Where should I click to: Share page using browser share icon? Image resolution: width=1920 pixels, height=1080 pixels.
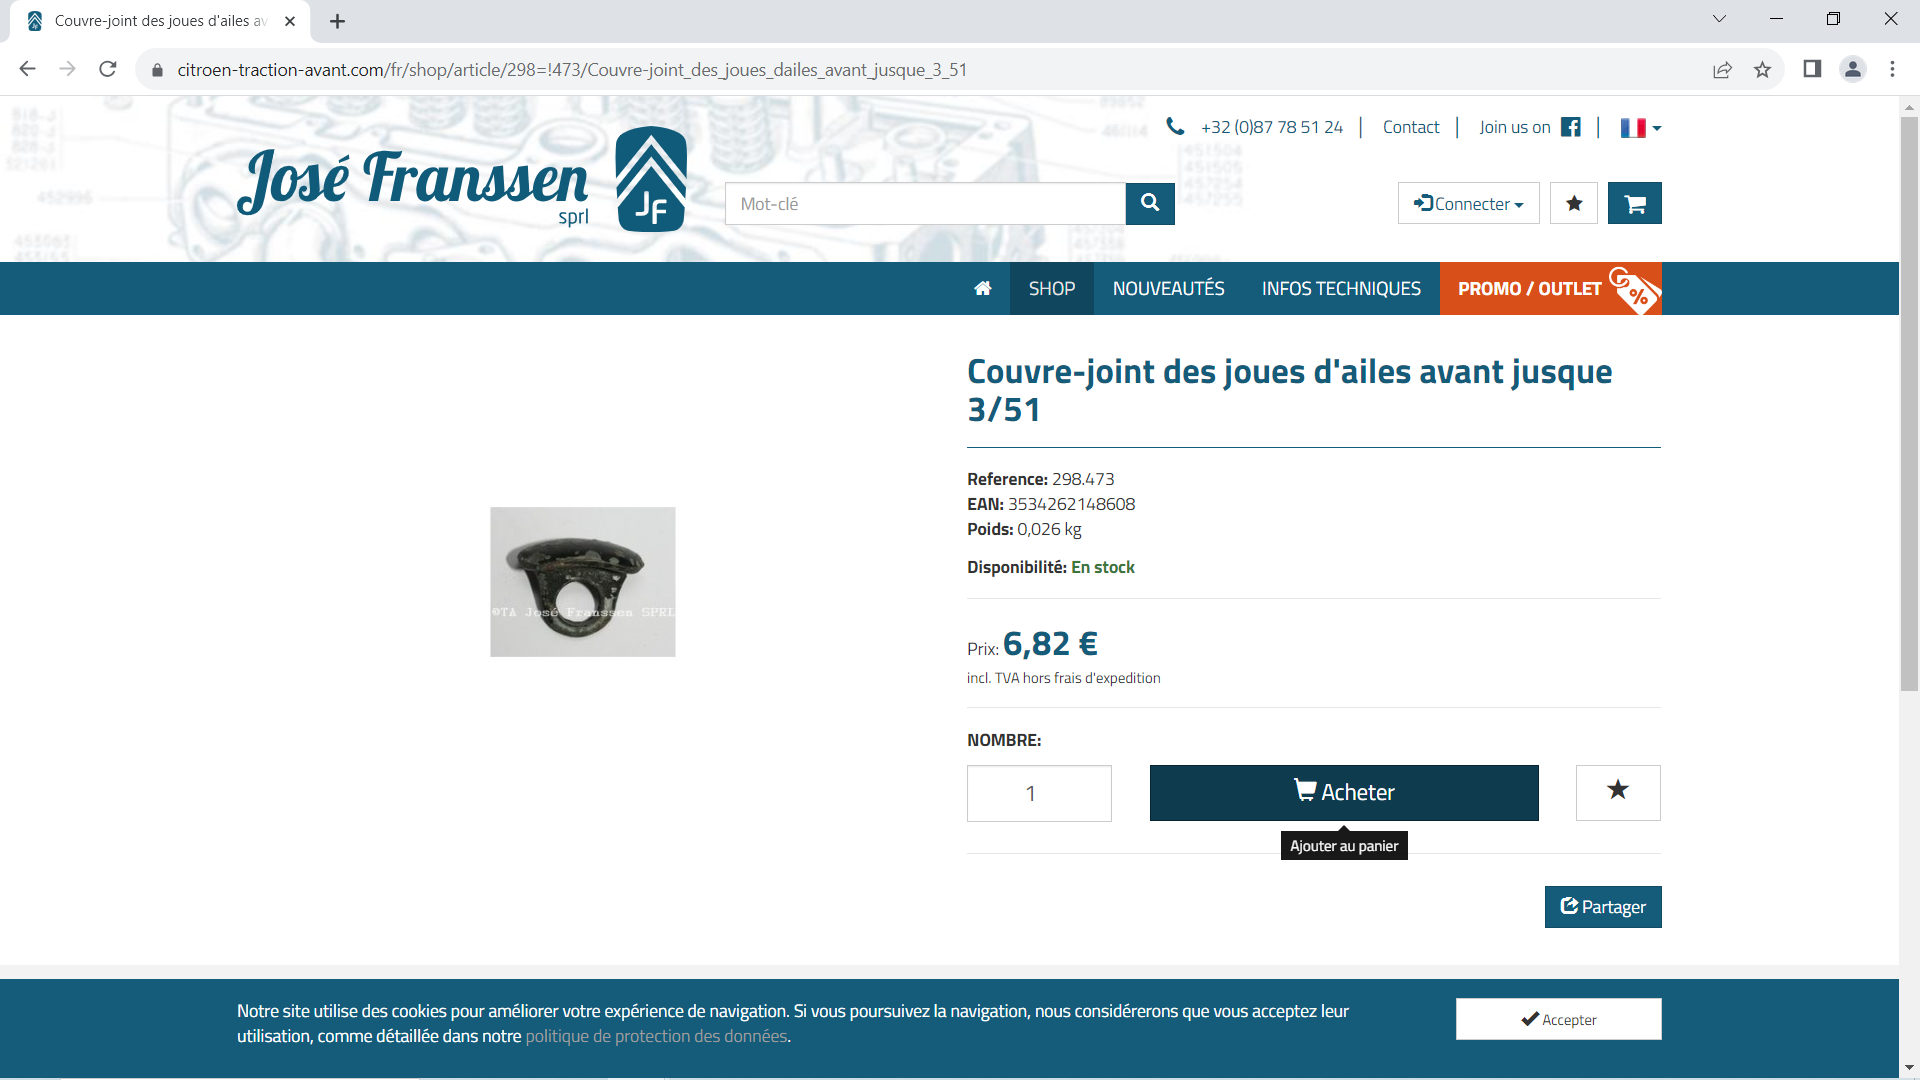[x=1722, y=69]
